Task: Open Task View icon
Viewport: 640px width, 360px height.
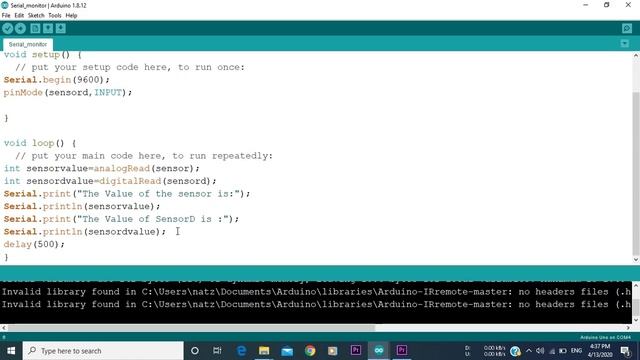Action: (x=217, y=351)
